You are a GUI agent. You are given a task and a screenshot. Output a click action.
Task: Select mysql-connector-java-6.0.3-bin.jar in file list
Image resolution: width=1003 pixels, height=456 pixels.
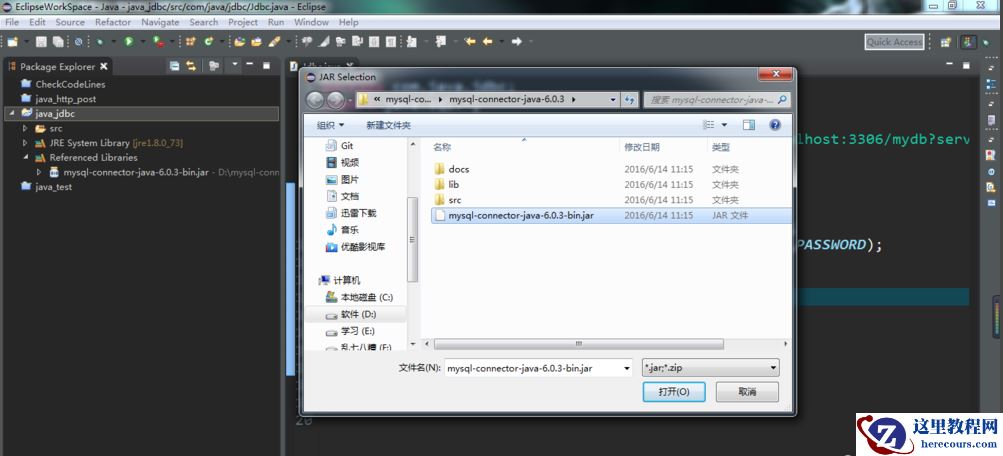[x=610, y=216]
